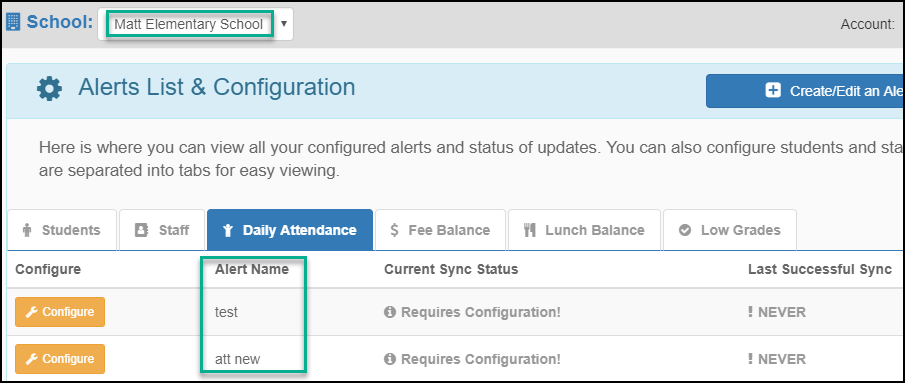This screenshot has height=383, width=905.
Task: Click the Create/Edit an Alert button
Action: pos(805,91)
